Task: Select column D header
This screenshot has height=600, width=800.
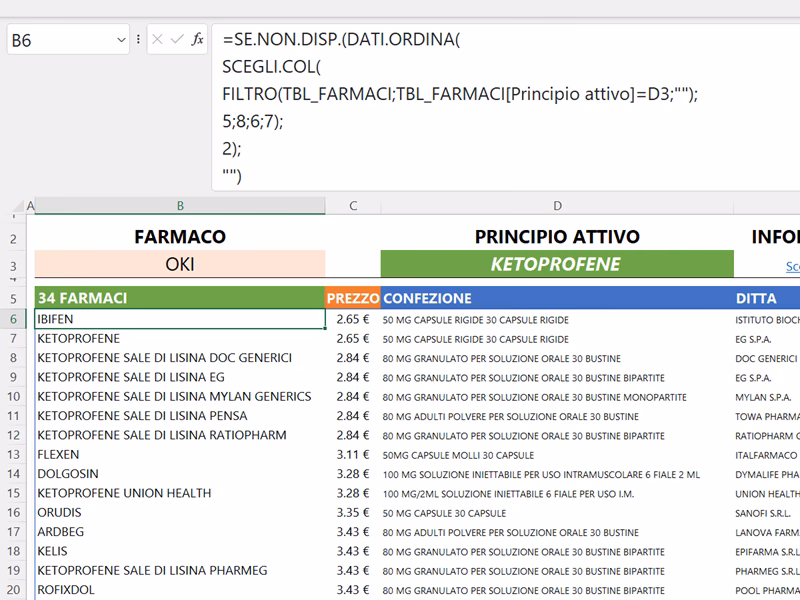Action: [x=557, y=206]
